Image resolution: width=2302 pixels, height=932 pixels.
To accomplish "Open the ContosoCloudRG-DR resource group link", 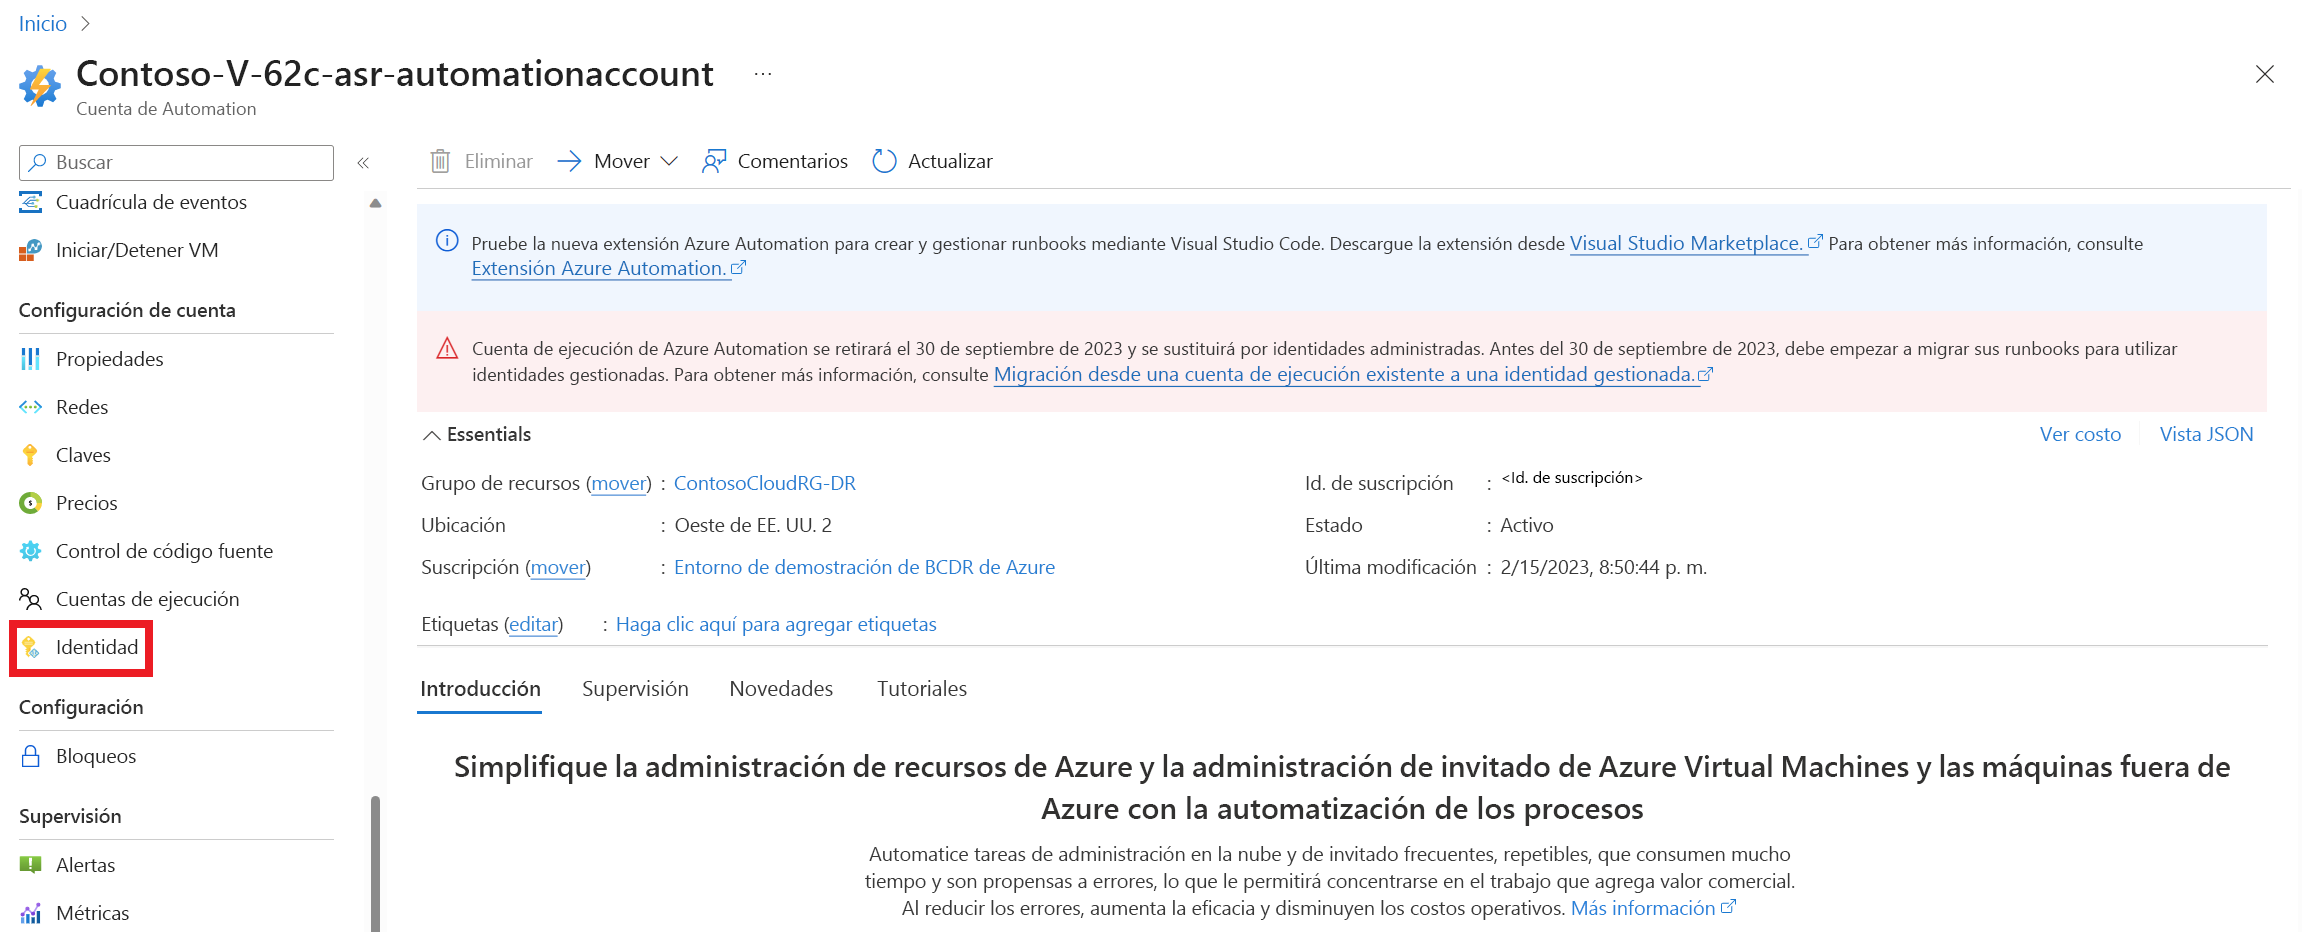I will coord(765,483).
